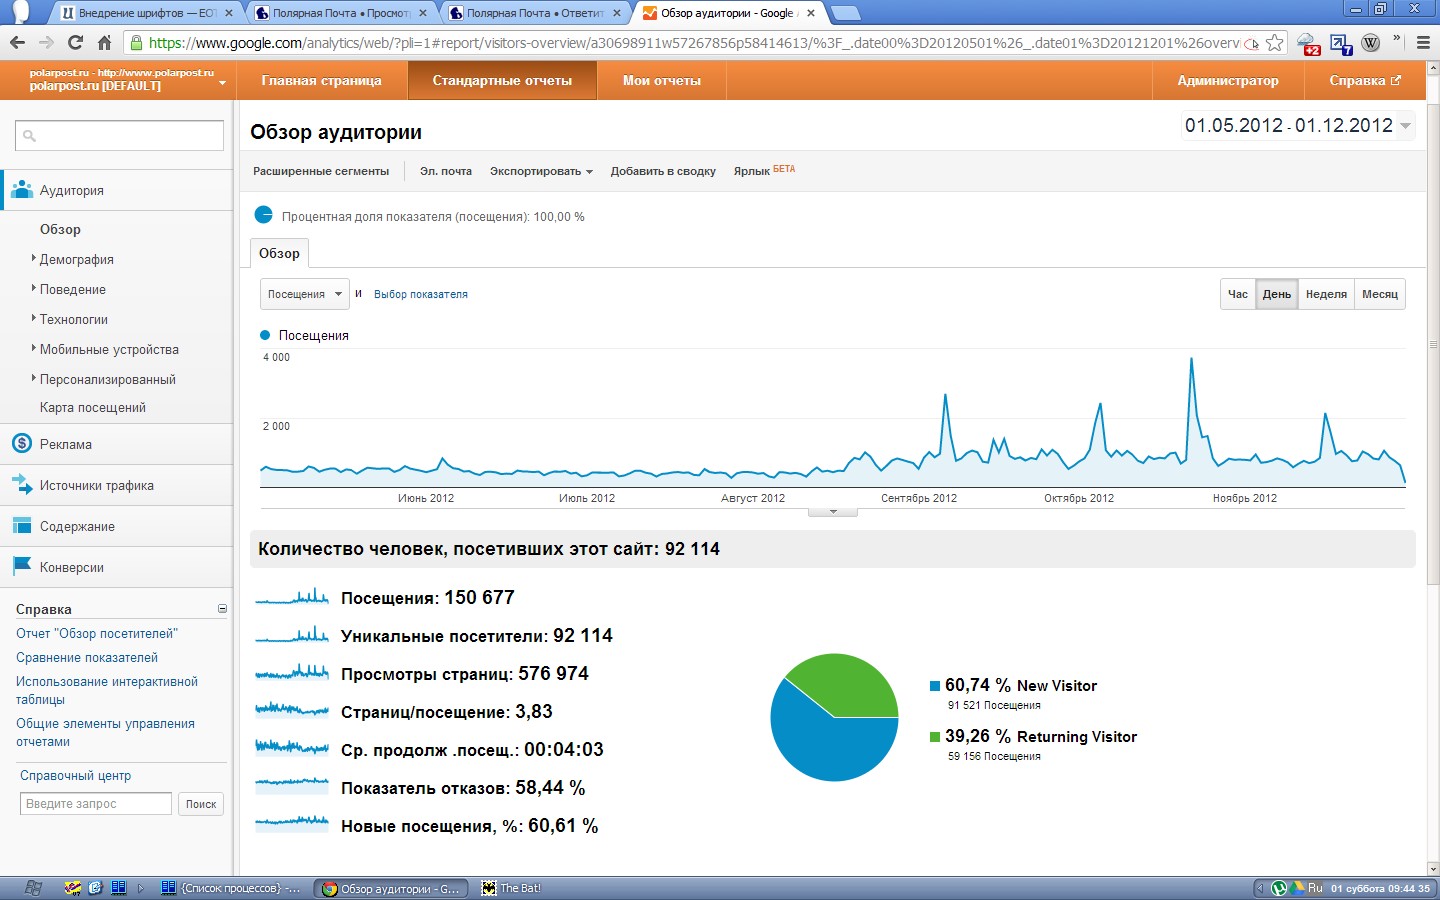Click the Аудитория people icon in sidebar

point(22,190)
